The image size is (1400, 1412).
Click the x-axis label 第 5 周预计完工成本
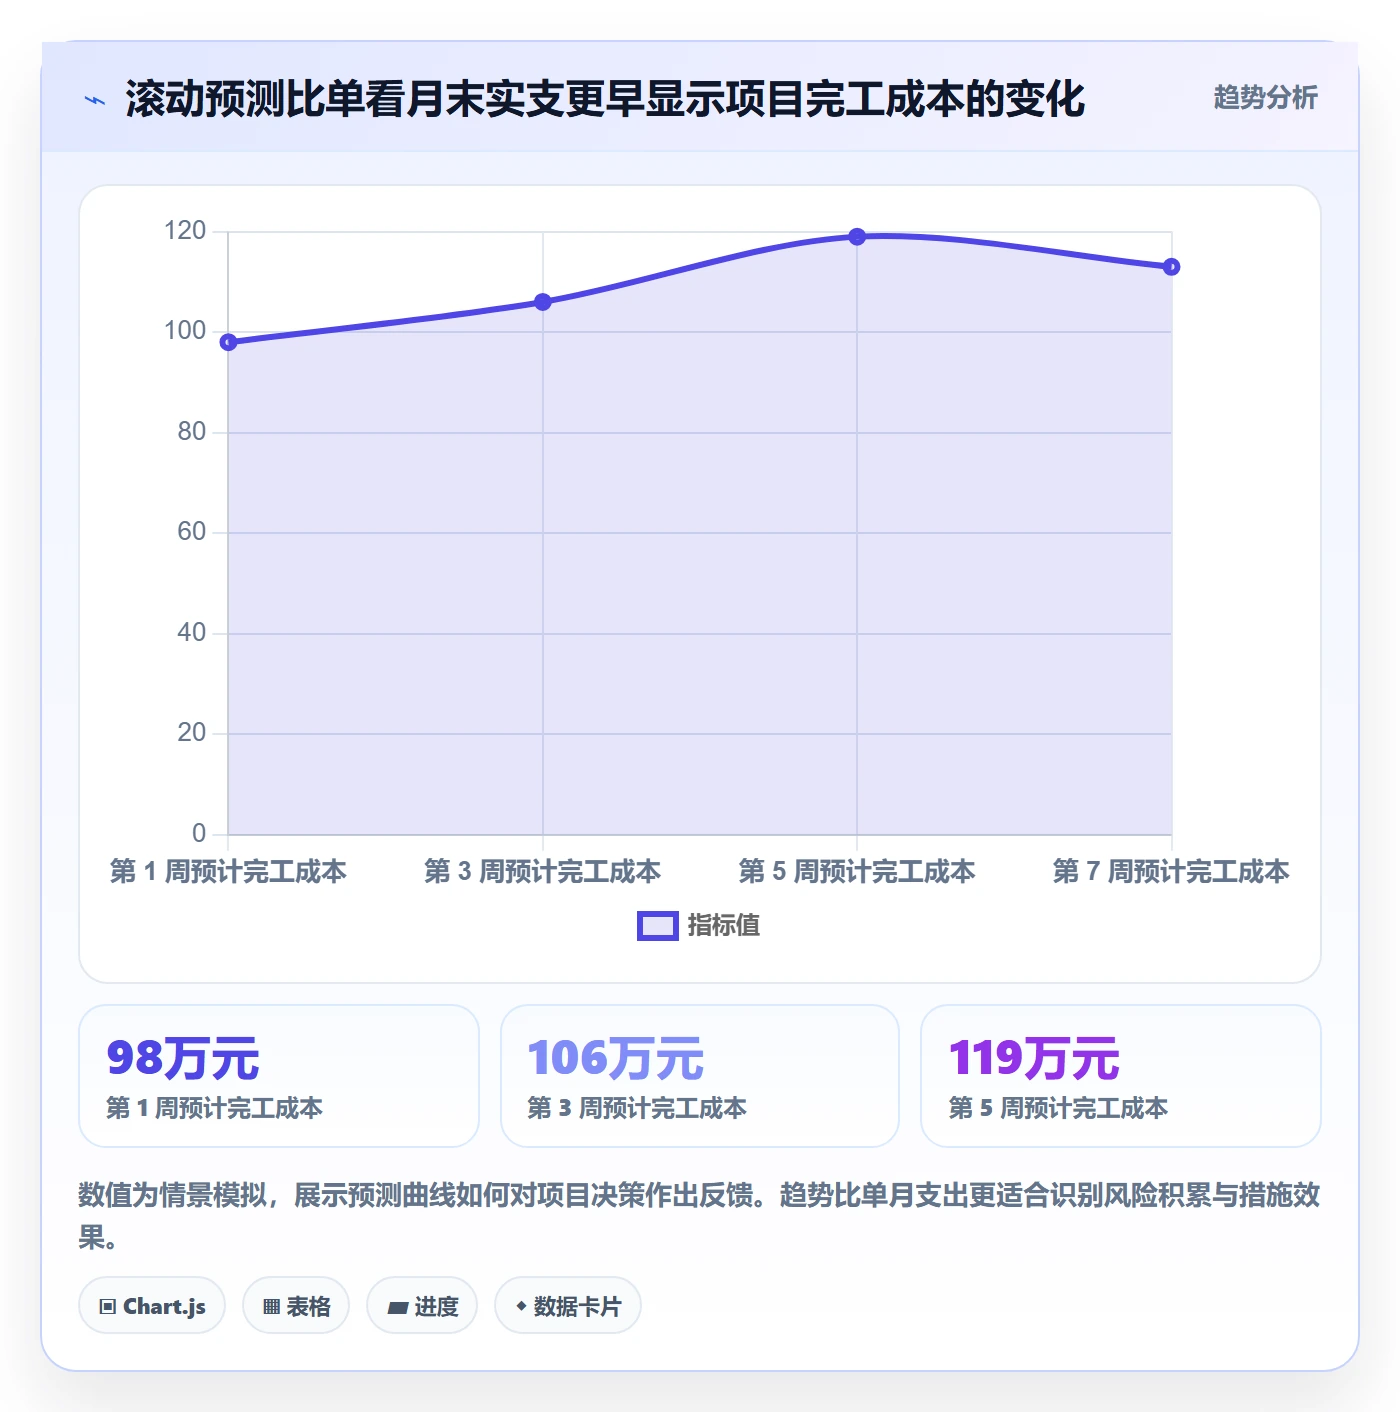(x=857, y=872)
